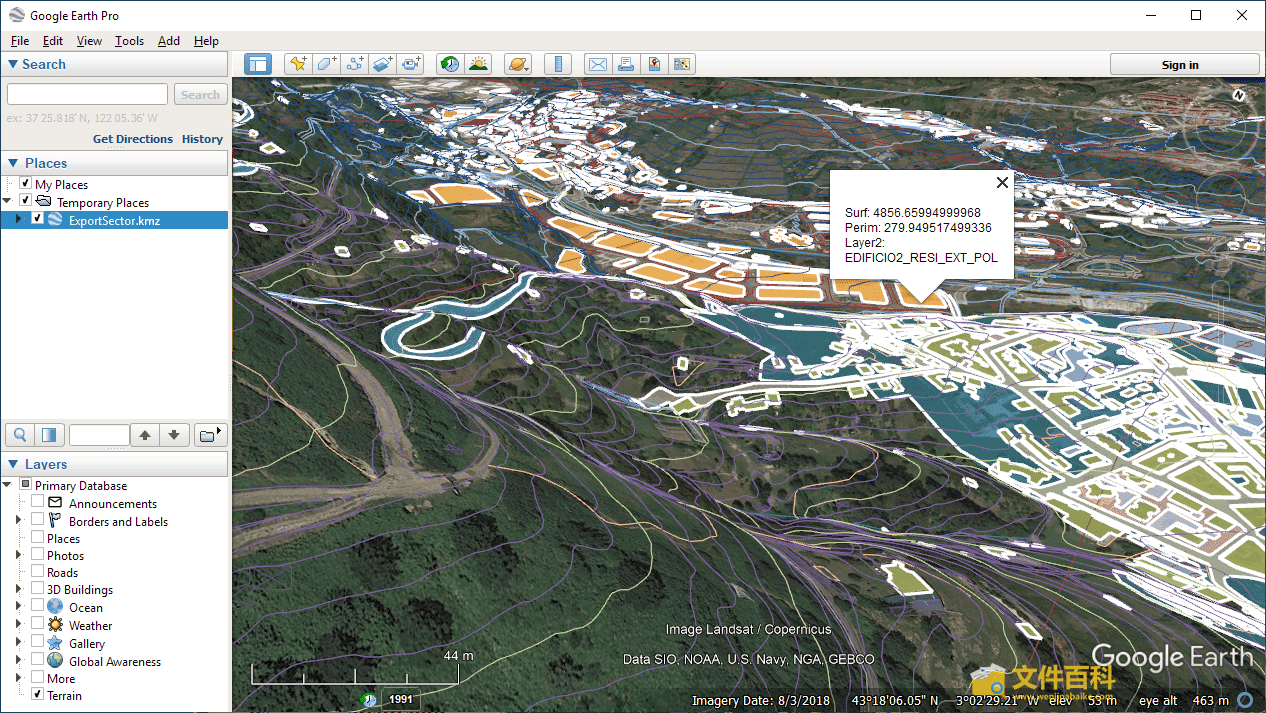Open the ruler measurement tool
1266x713 pixels.
(x=558, y=64)
